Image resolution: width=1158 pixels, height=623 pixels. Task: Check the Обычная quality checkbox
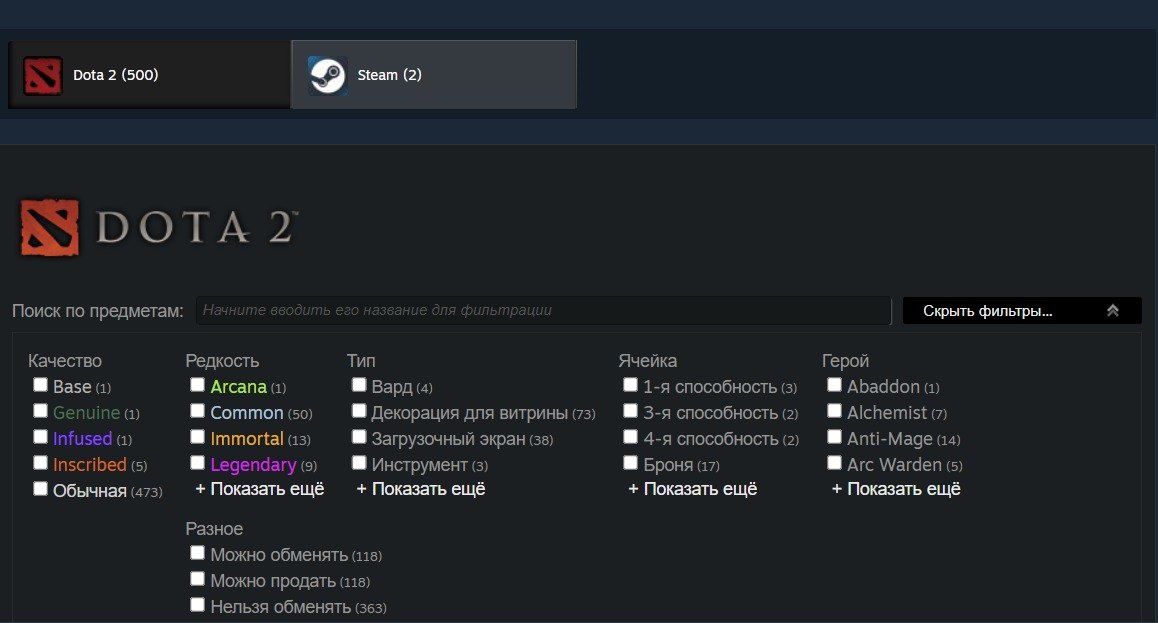pyautogui.click(x=41, y=489)
